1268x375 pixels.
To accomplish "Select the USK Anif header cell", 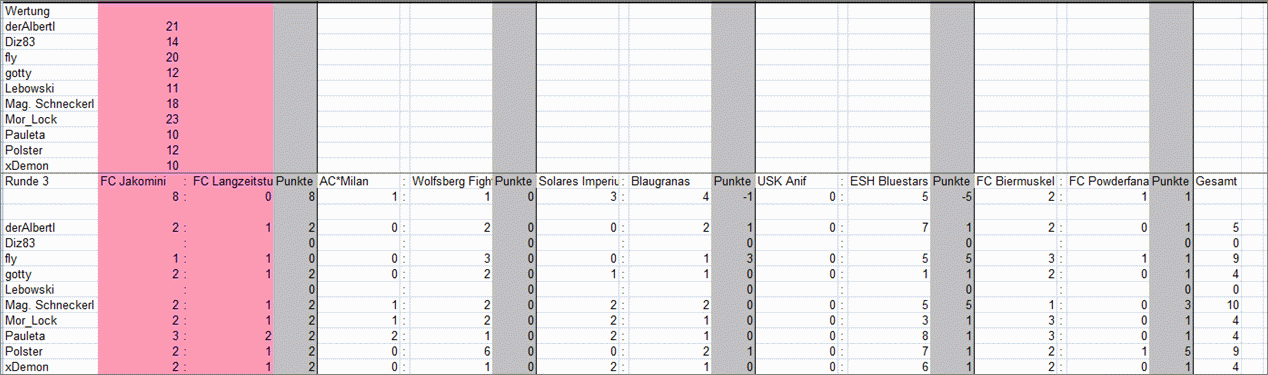I will pos(784,182).
